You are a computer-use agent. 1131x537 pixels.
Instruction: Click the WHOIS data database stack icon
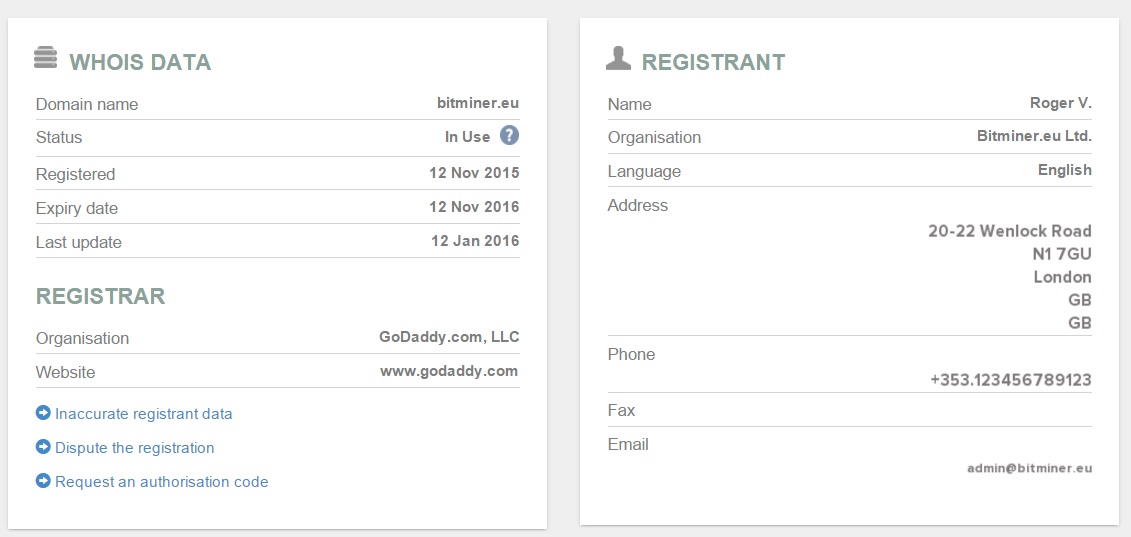tap(45, 58)
